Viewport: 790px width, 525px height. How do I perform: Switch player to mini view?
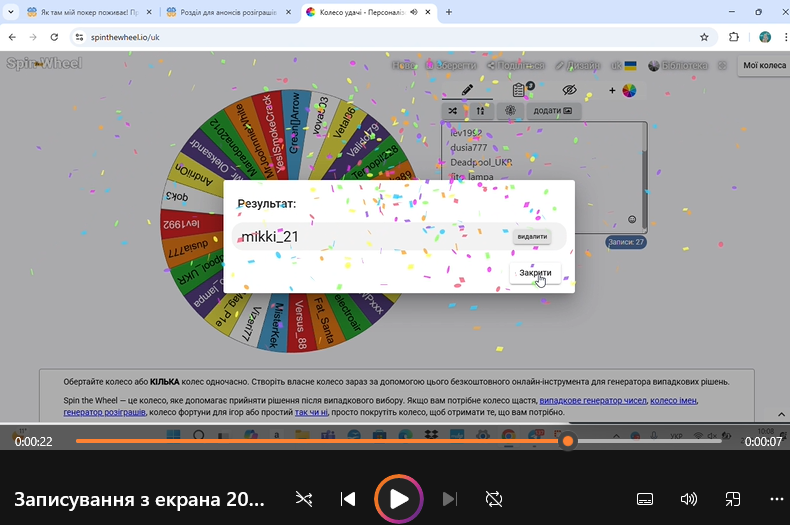(733, 499)
